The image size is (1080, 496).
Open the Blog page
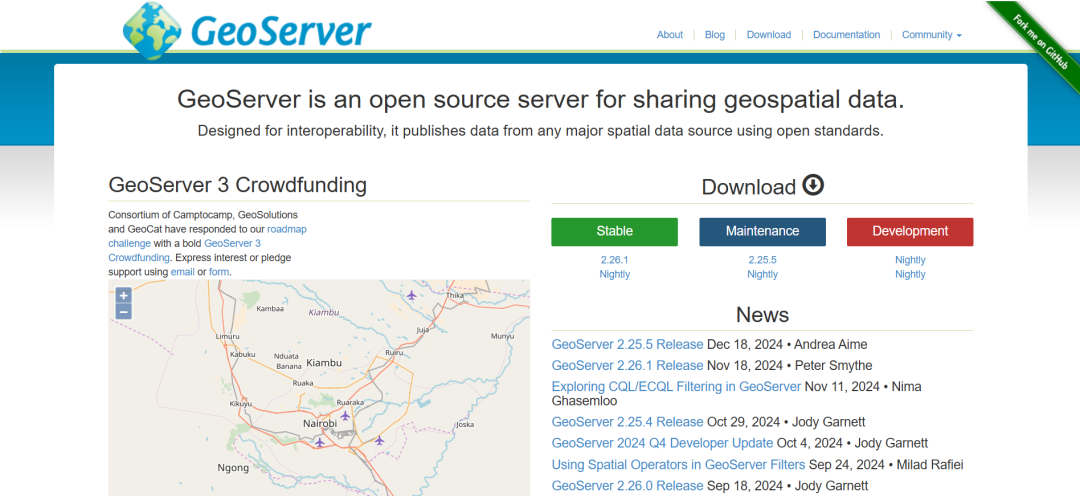(715, 34)
